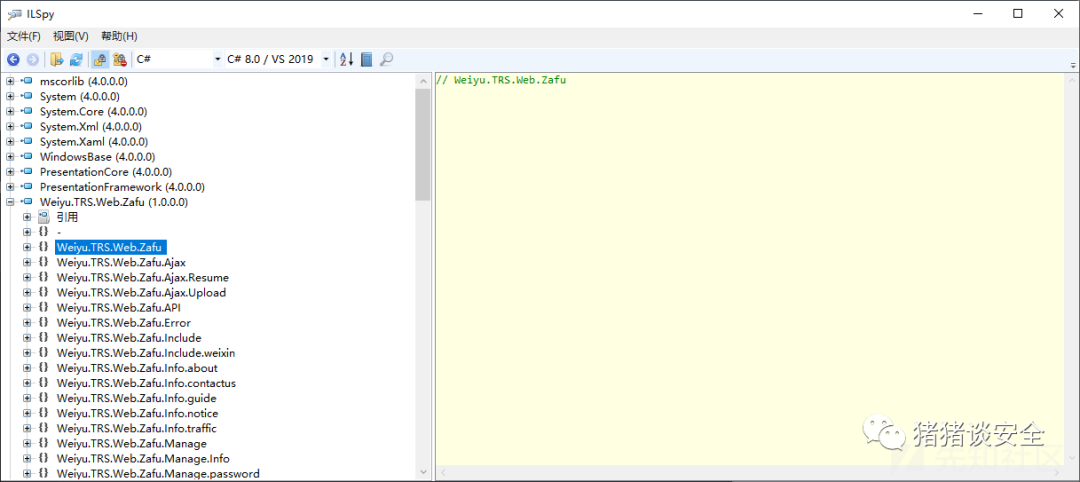Select WindowsBase (4.0.0.0) in tree
The height and width of the screenshot is (482, 1080).
[x=97, y=157]
